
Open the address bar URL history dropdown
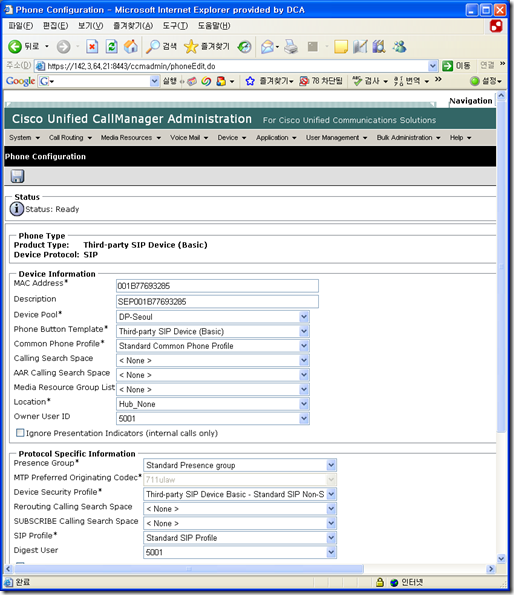(x=433, y=66)
